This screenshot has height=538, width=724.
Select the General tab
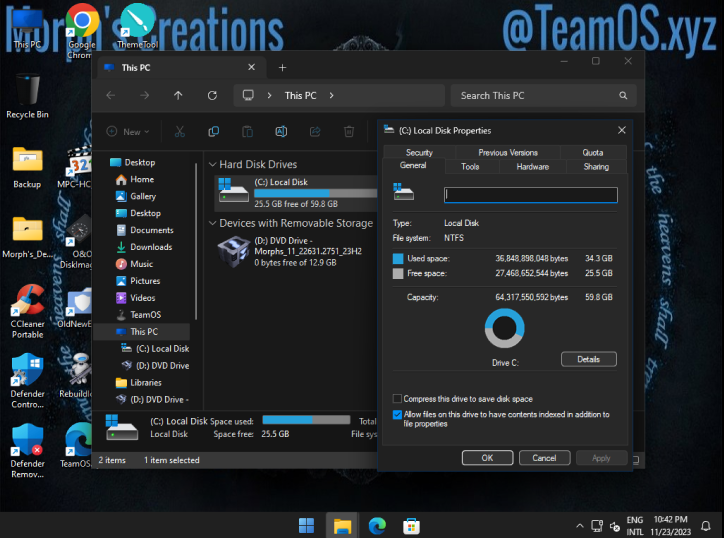pos(413,165)
